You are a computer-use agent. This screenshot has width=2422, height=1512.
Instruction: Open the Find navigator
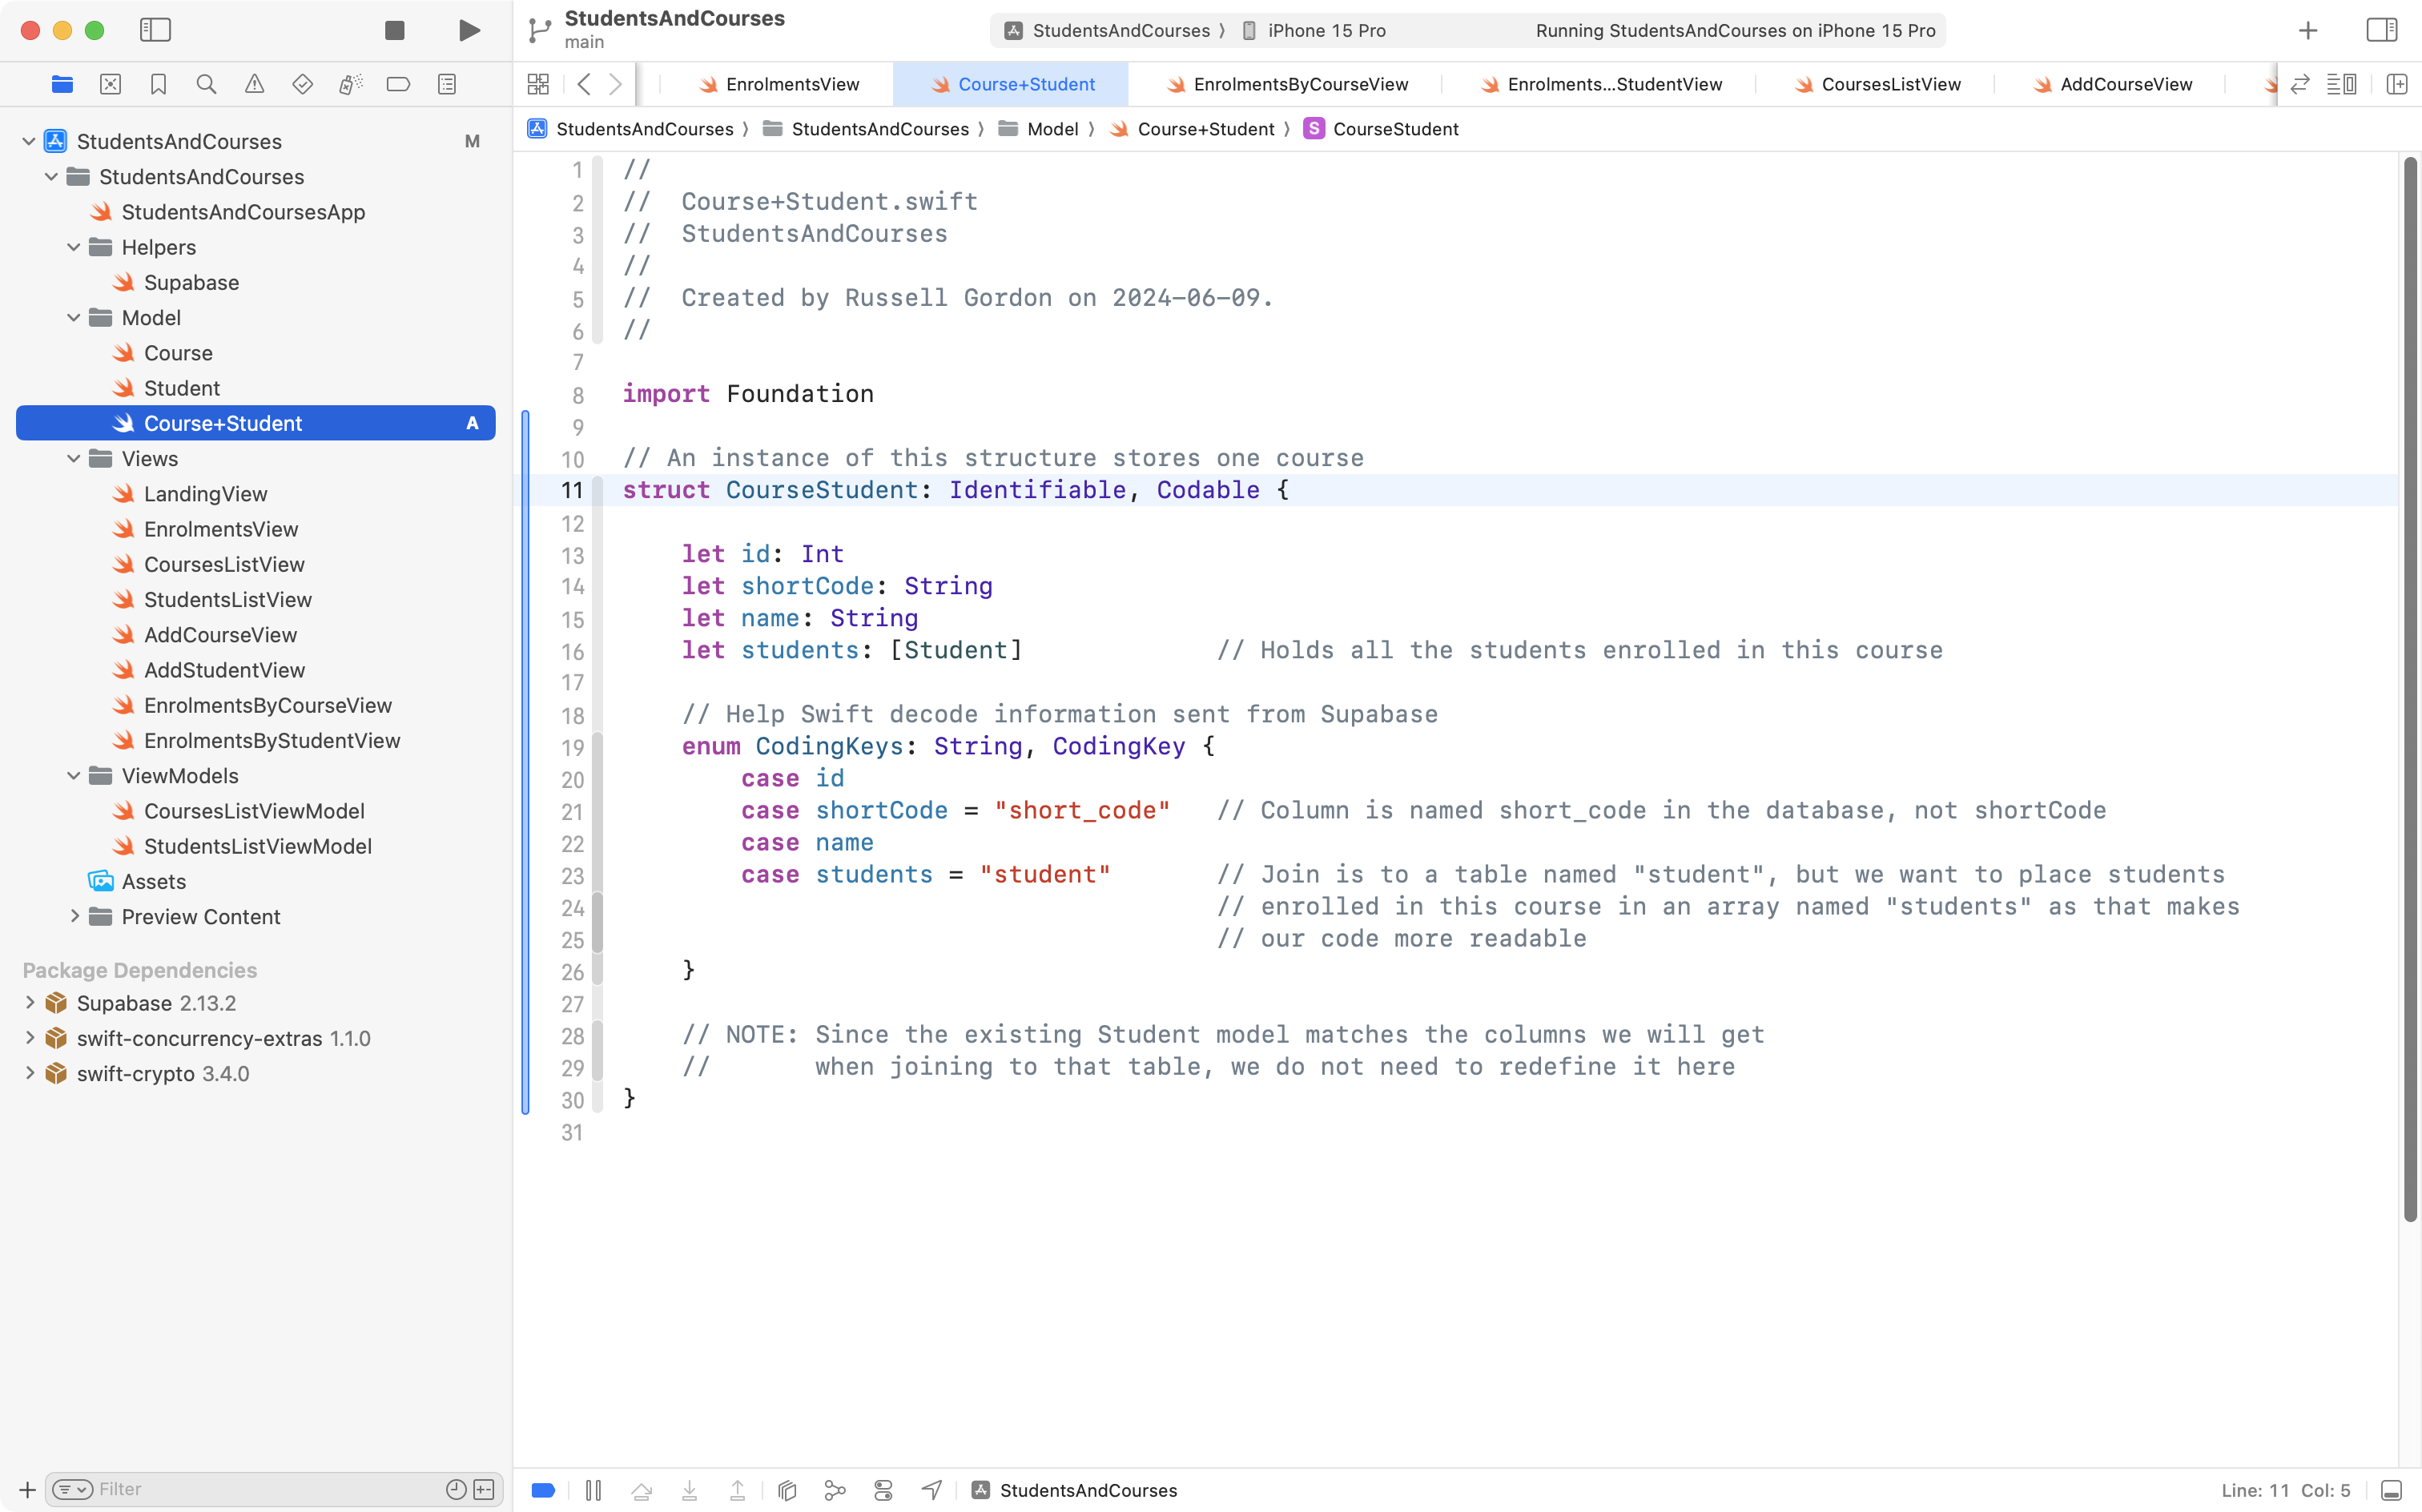(206, 84)
